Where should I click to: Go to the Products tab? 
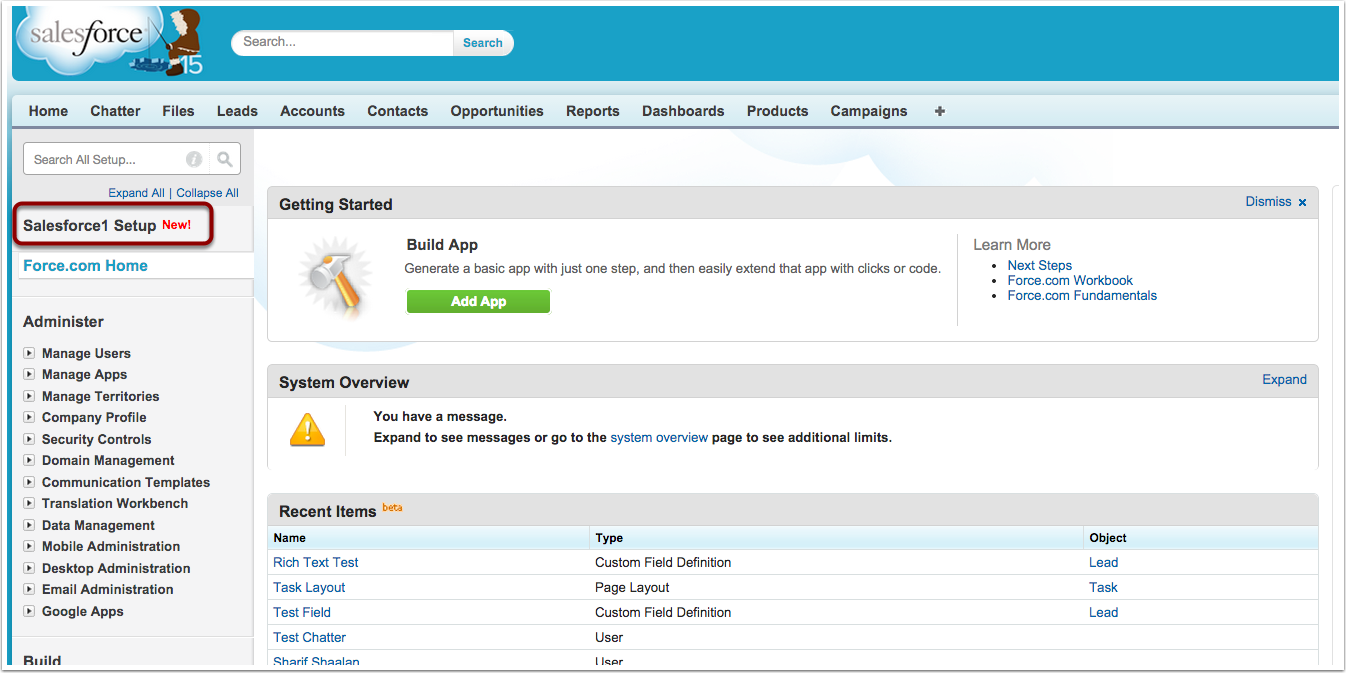pos(777,111)
